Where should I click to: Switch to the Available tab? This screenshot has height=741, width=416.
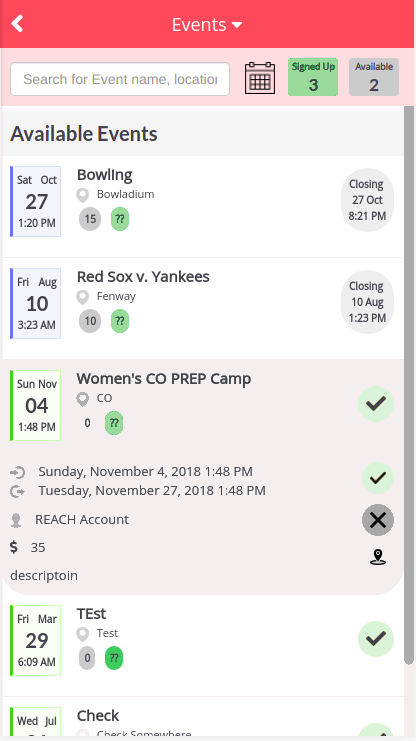374,77
